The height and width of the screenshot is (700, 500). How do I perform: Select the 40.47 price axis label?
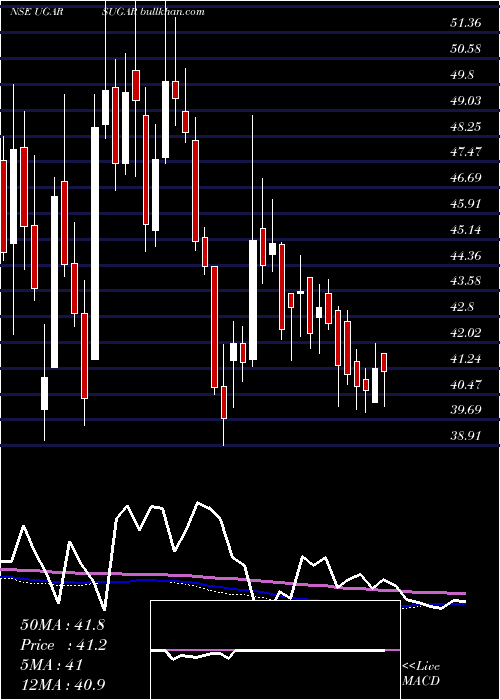pyautogui.click(x=466, y=384)
